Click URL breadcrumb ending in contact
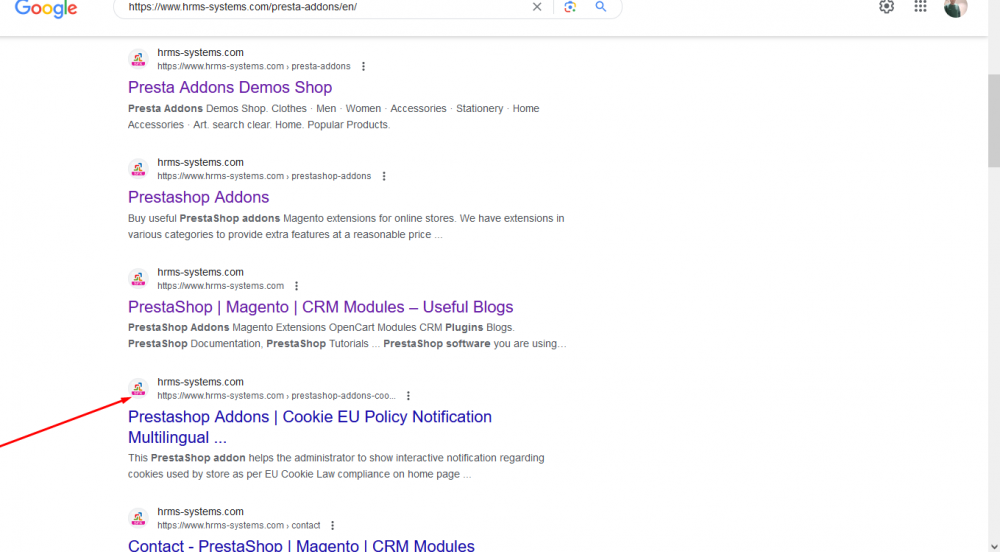This screenshot has width=1000, height=552. click(239, 525)
